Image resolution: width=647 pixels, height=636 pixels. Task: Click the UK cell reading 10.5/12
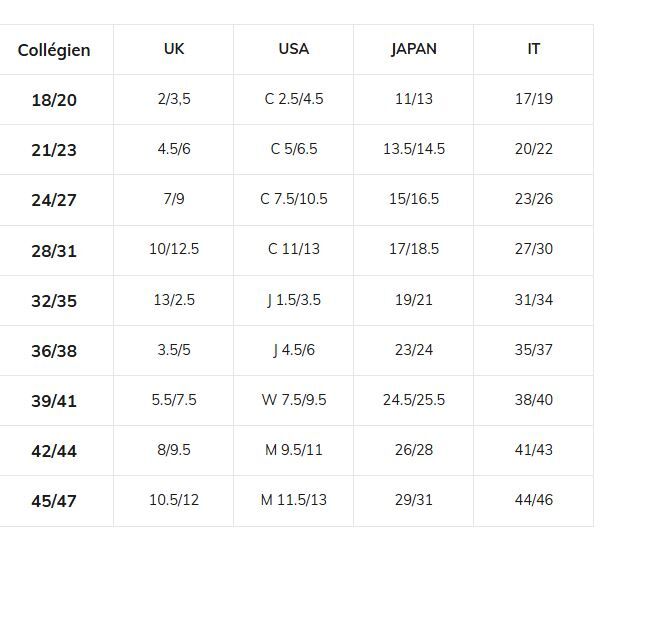pos(174,500)
